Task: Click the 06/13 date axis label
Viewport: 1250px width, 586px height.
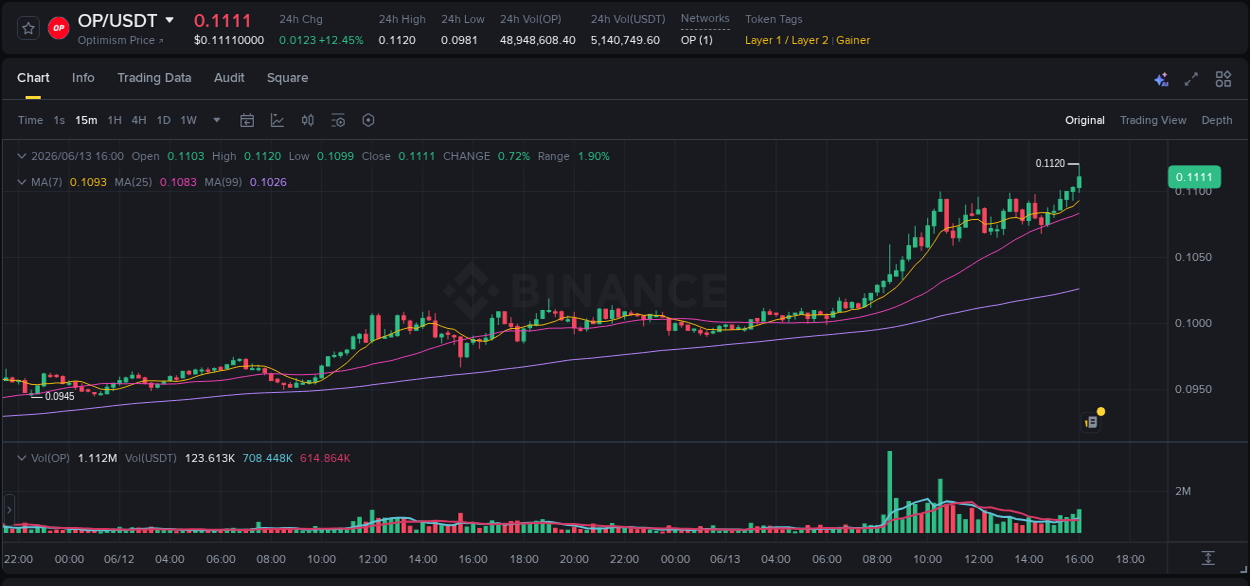Action: click(726, 559)
